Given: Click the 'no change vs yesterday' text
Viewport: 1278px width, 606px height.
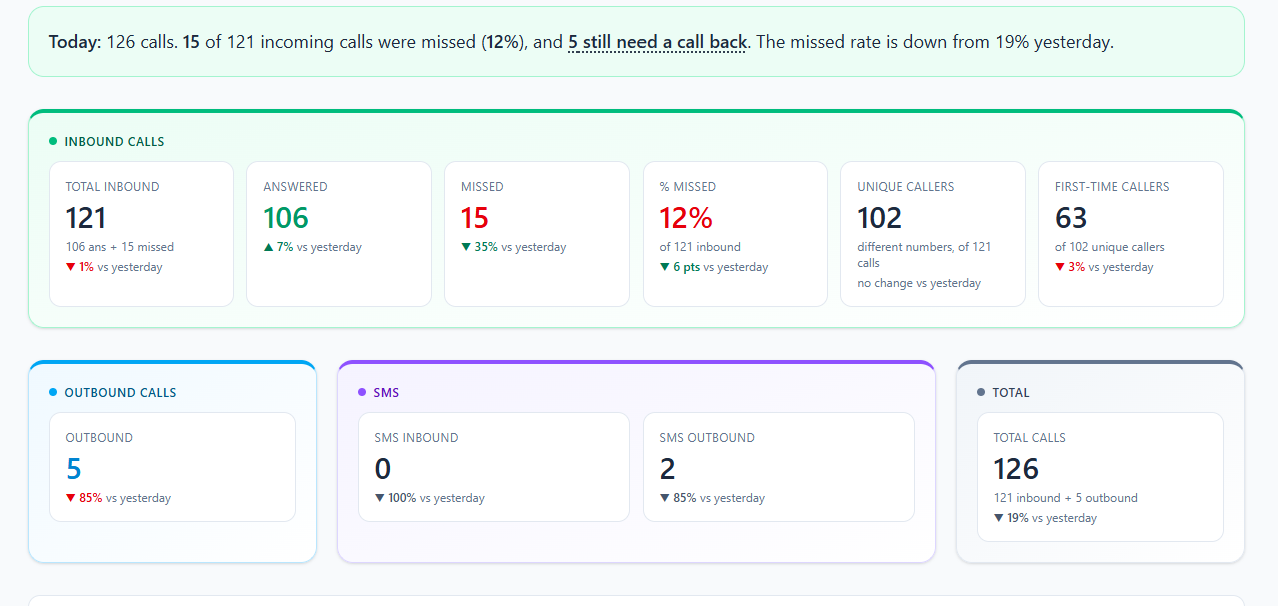Looking at the screenshot, I should pos(919,283).
